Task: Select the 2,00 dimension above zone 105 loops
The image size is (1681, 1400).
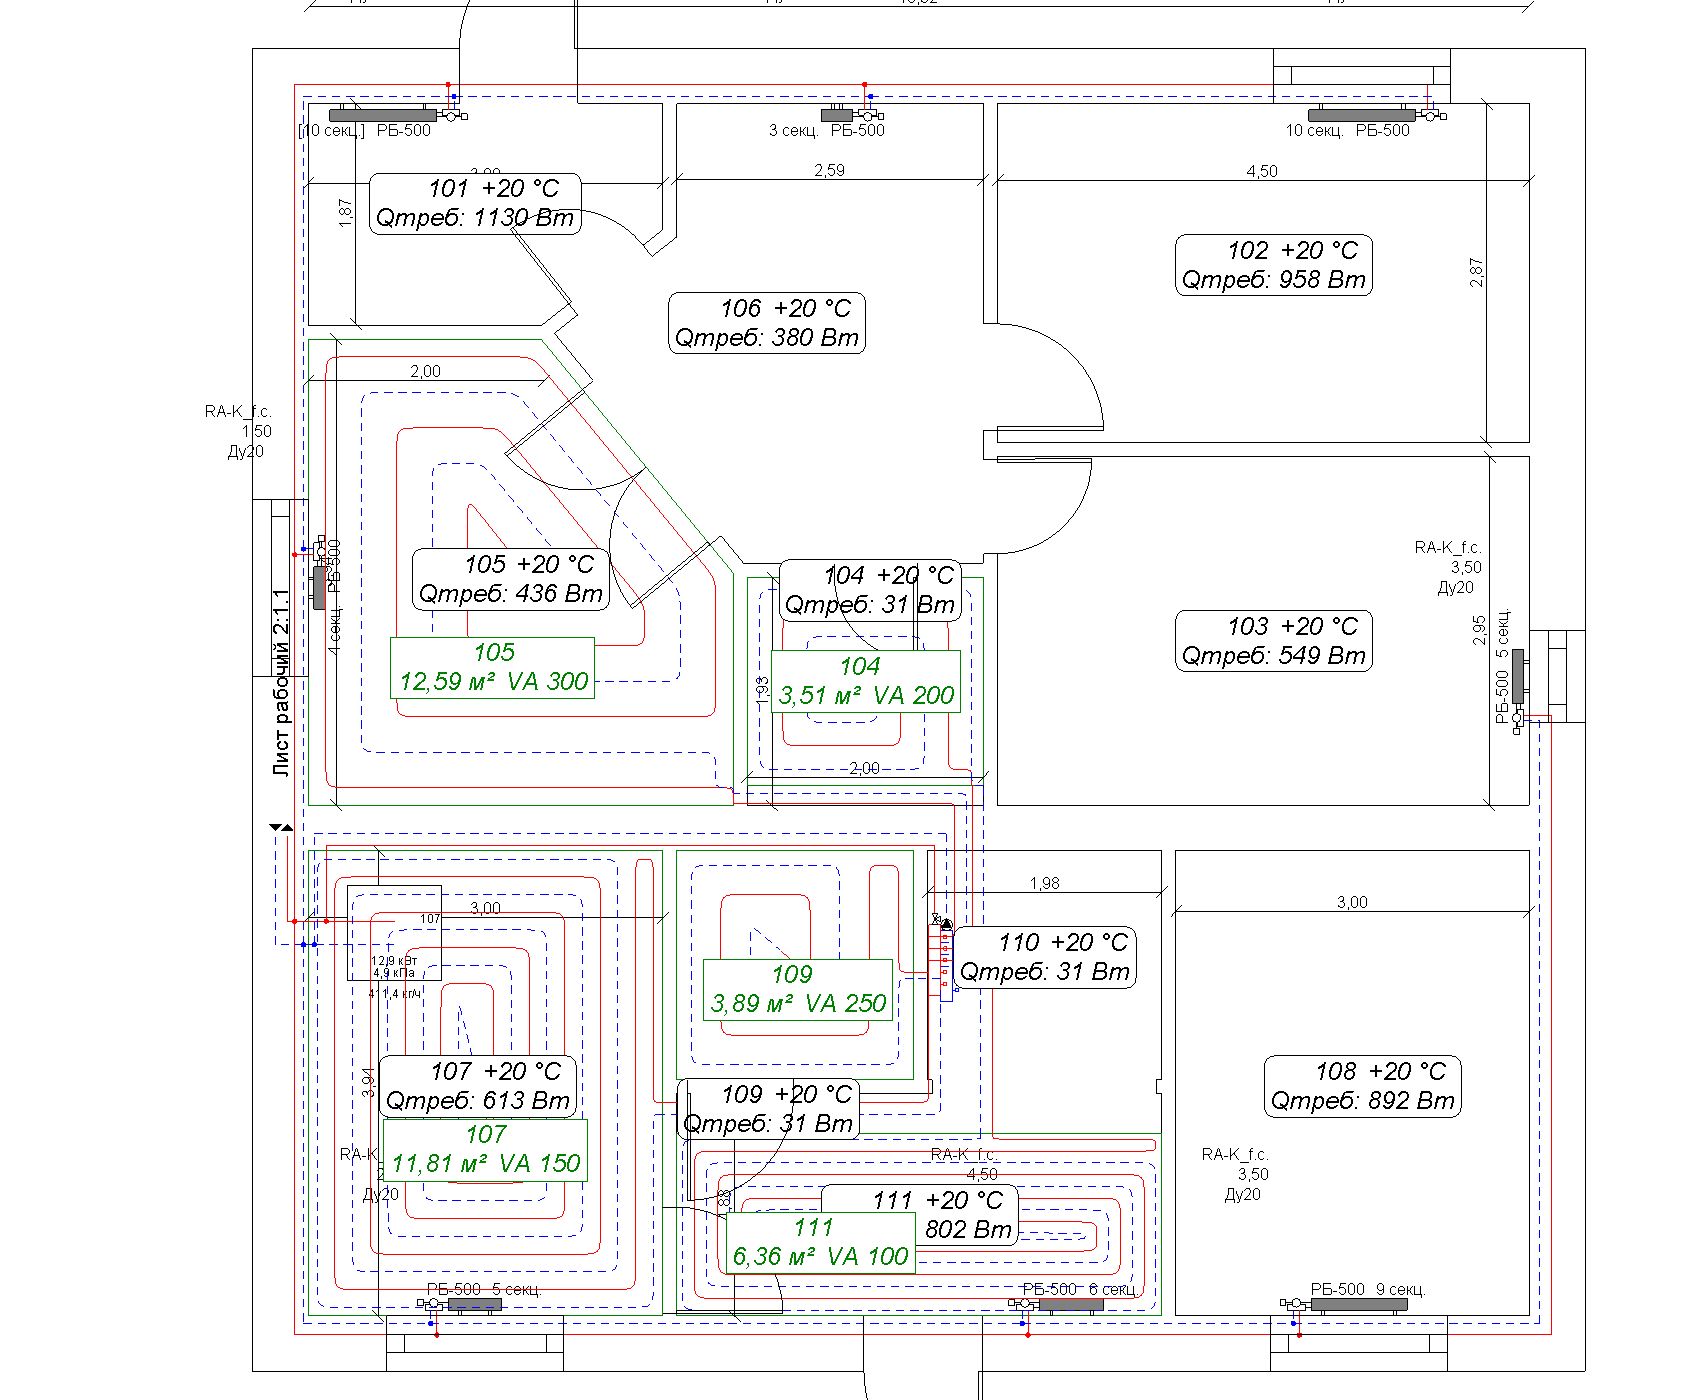Action: (425, 371)
